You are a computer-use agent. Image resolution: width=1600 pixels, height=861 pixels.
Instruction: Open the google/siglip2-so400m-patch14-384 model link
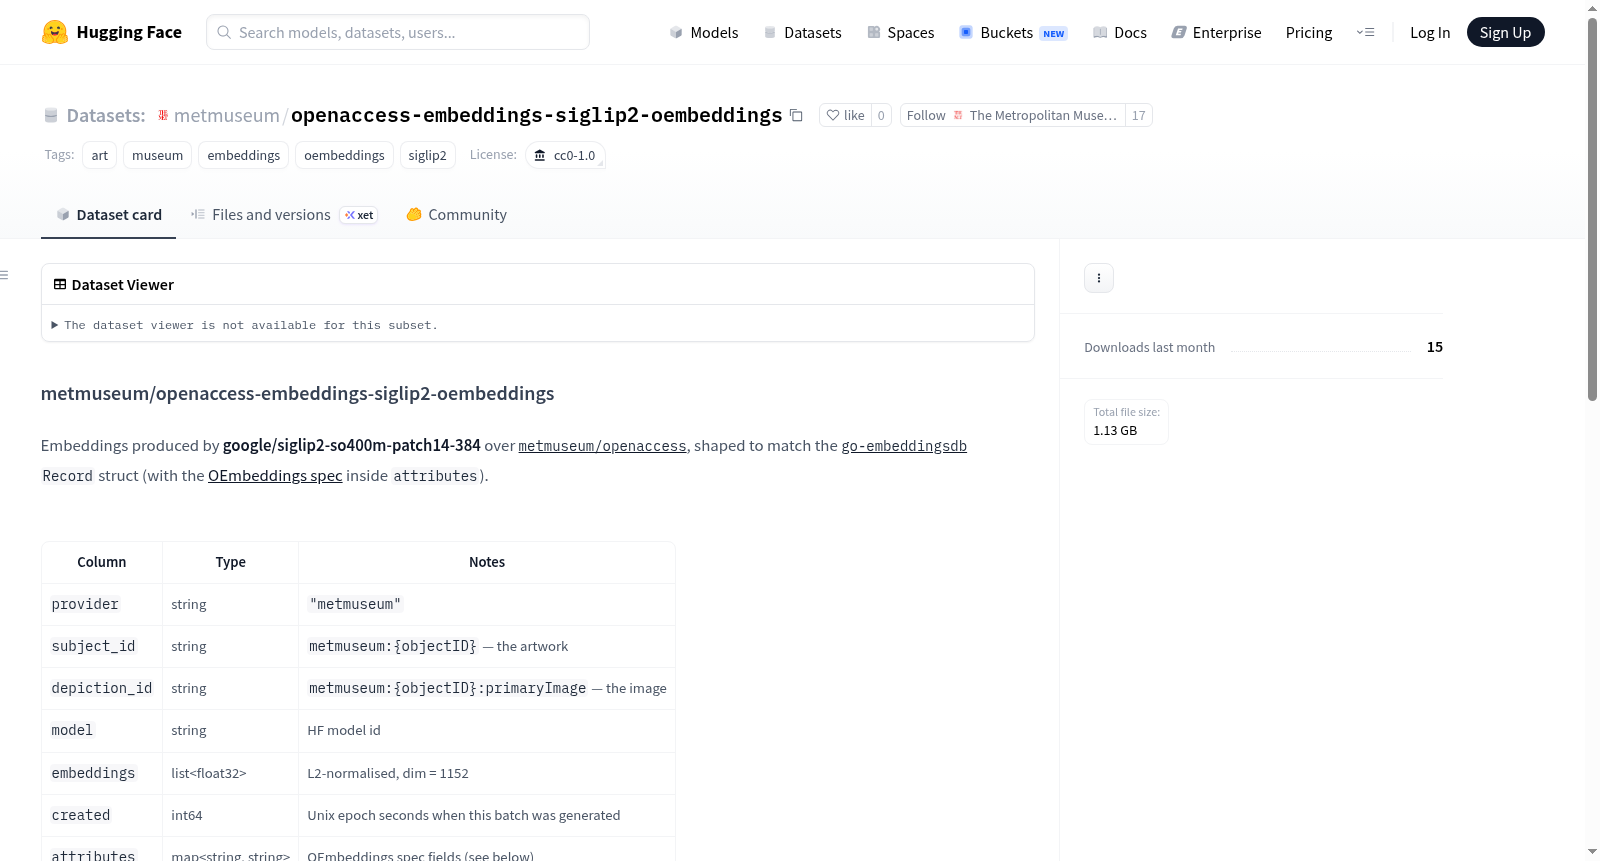352,446
